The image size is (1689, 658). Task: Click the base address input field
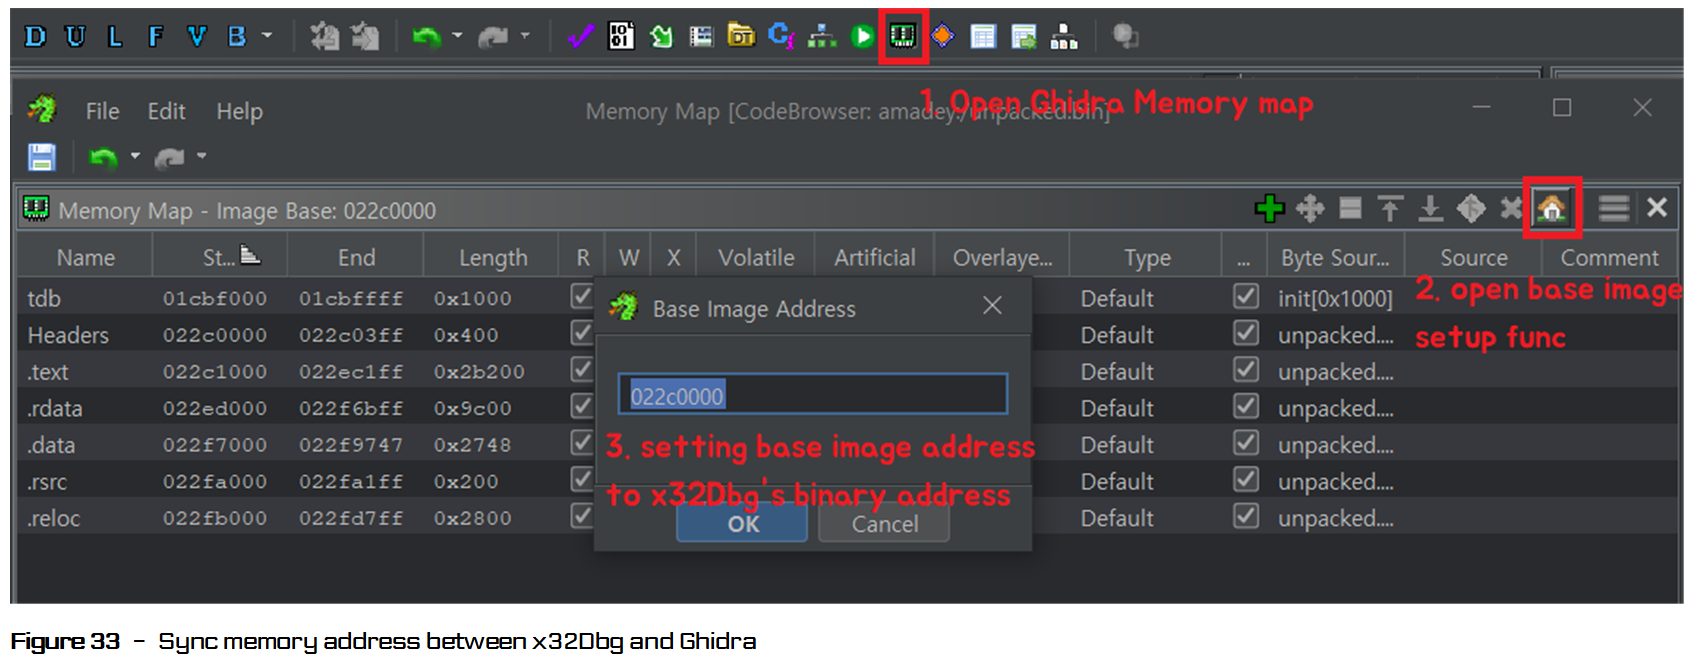(812, 394)
